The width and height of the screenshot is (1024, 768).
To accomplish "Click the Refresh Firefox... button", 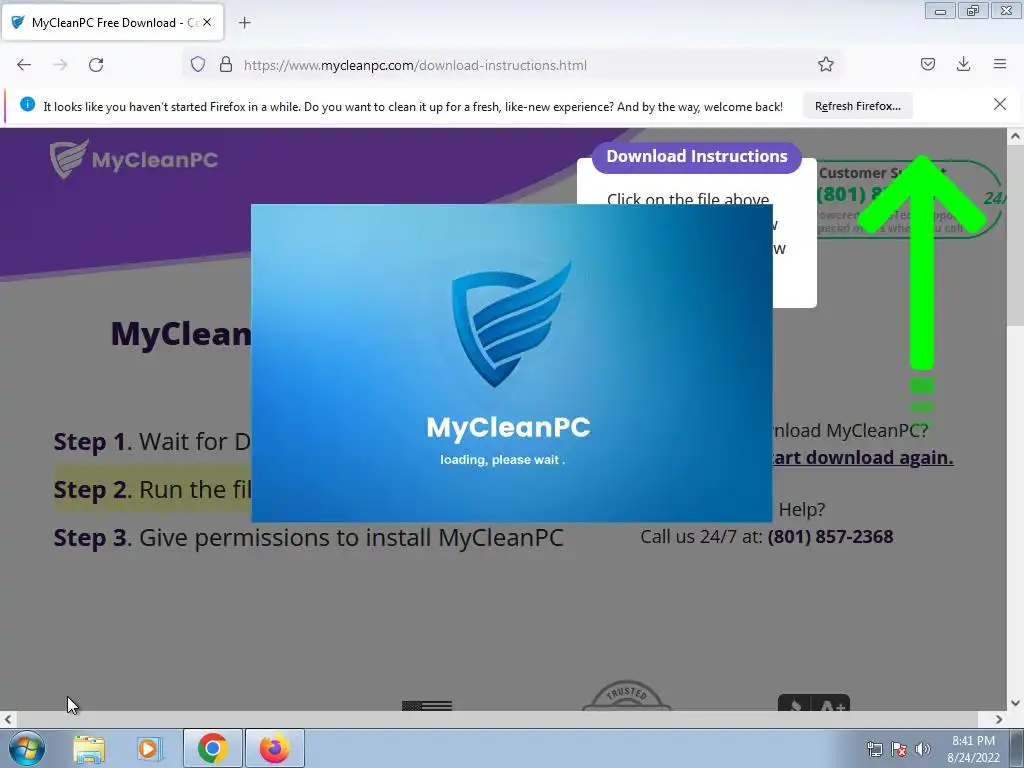I will [857, 106].
